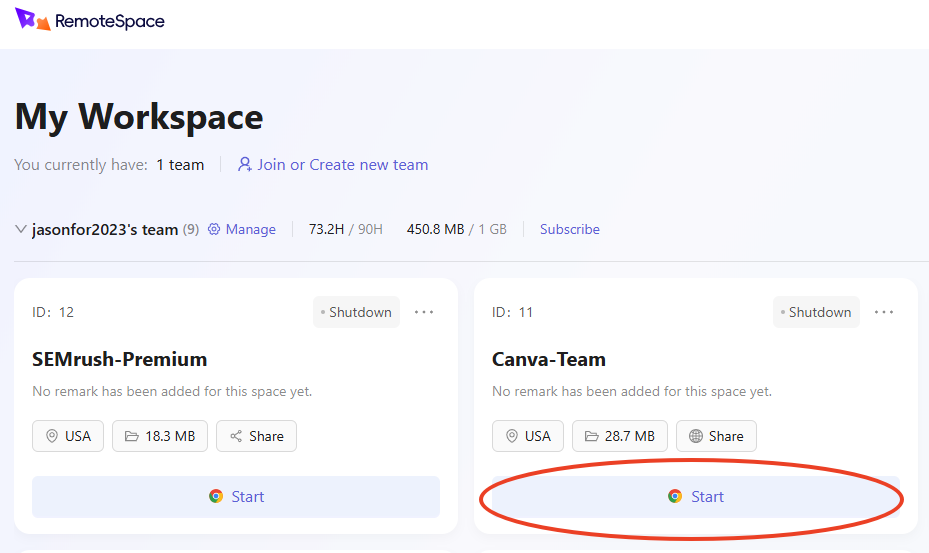Open three-dot menu for Canva-Team space
929x553 pixels.
pos(883,312)
